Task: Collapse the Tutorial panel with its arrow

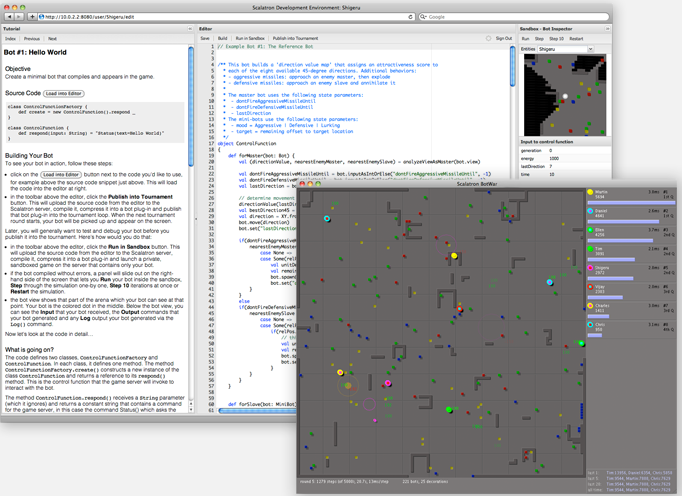Action: (190, 29)
